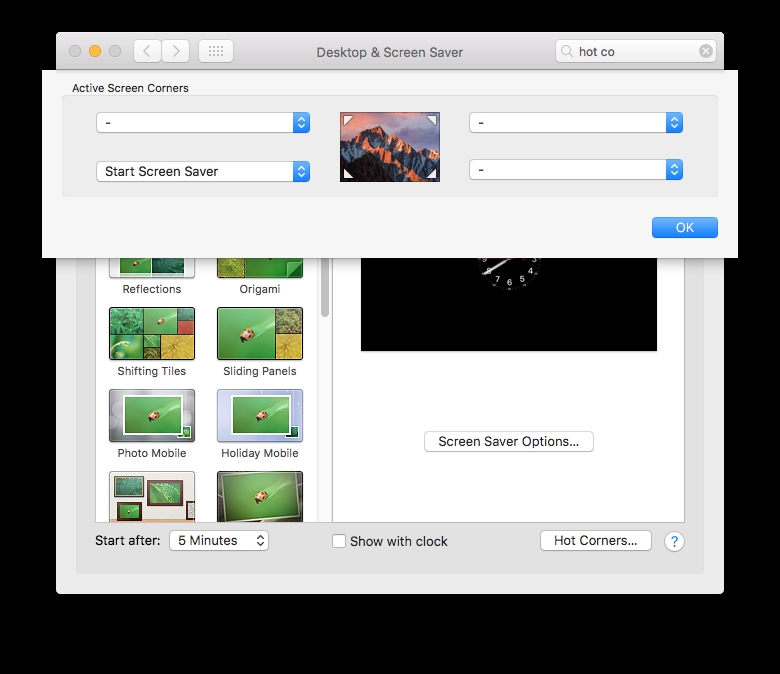The image size is (780, 674).
Task: Open the Start after 5 Minutes popup
Action: [x=219, y=541]
